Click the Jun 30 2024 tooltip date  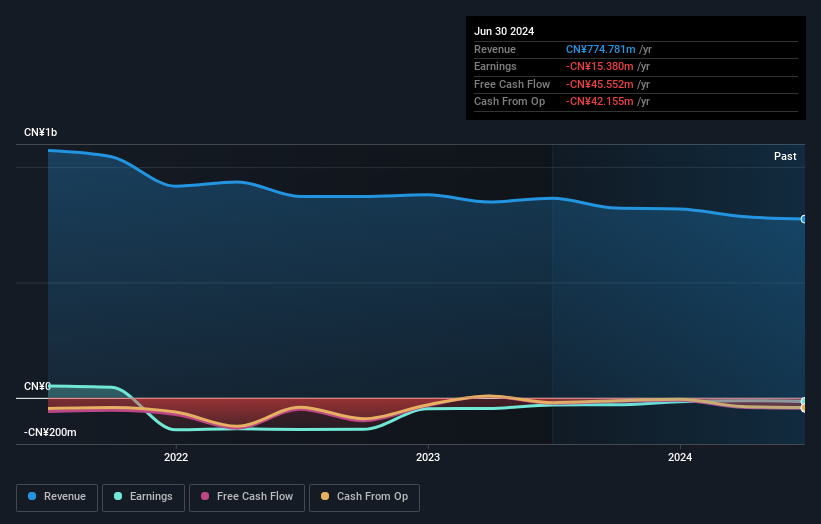coord(504,31)
